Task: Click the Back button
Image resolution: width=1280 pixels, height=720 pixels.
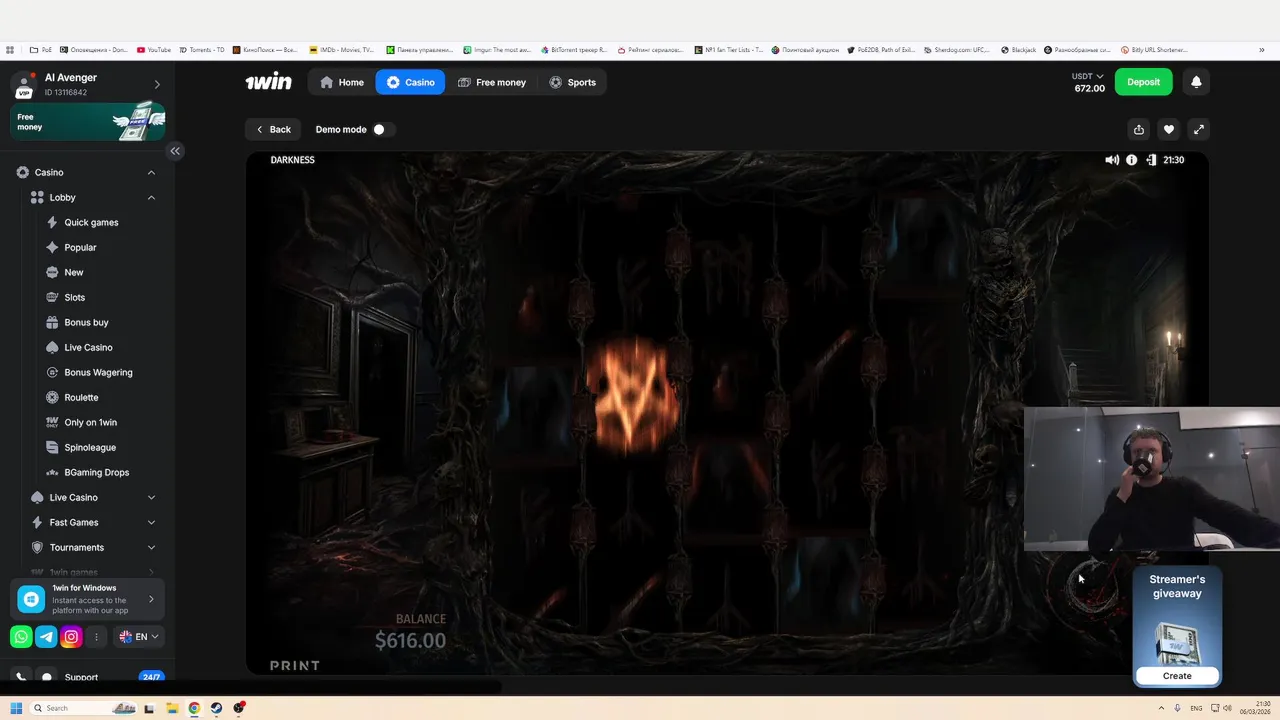Action: tap(273, 129)
